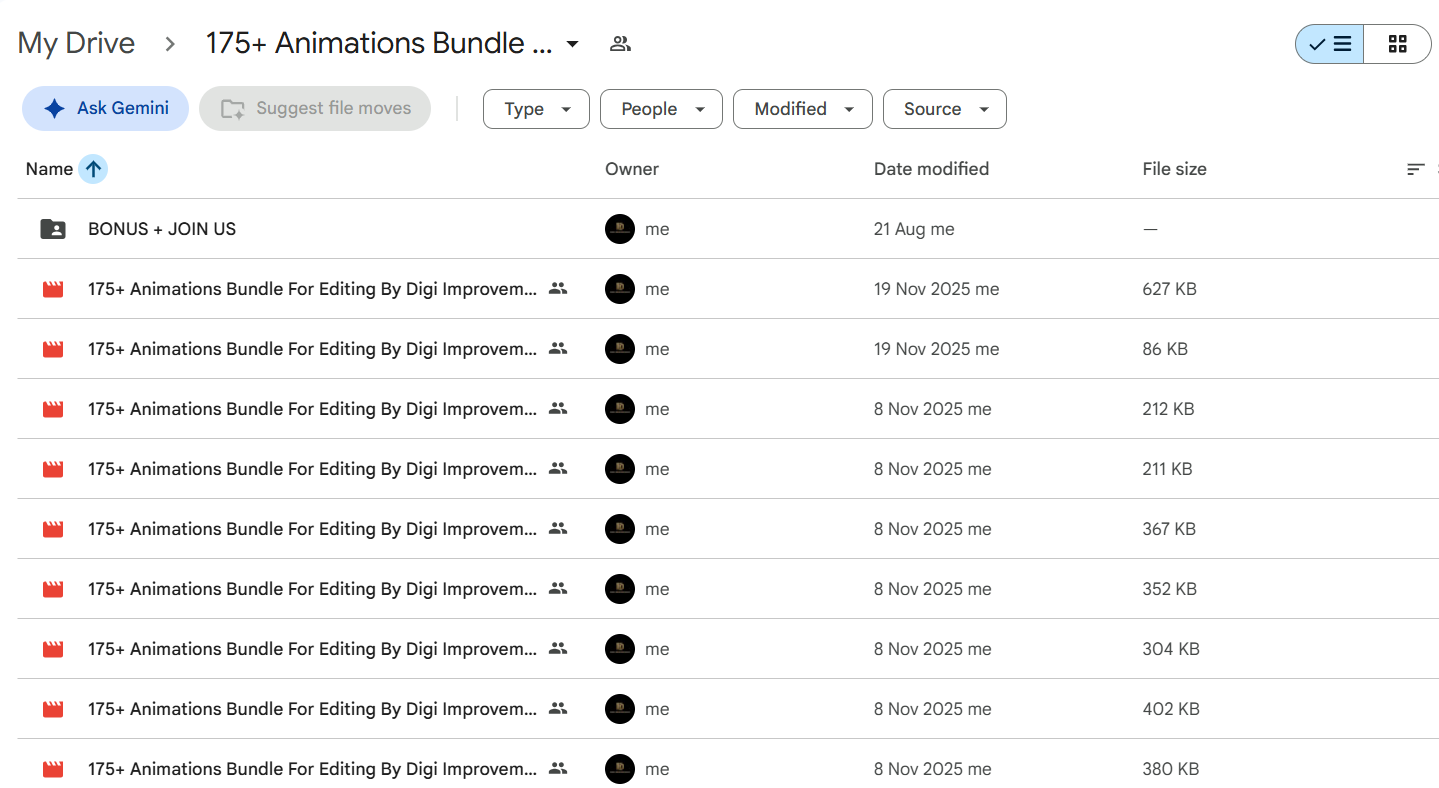Open the sort options icon right of File size
The width and height of the screenshot is (1439, 788).
pos(1415,169)
